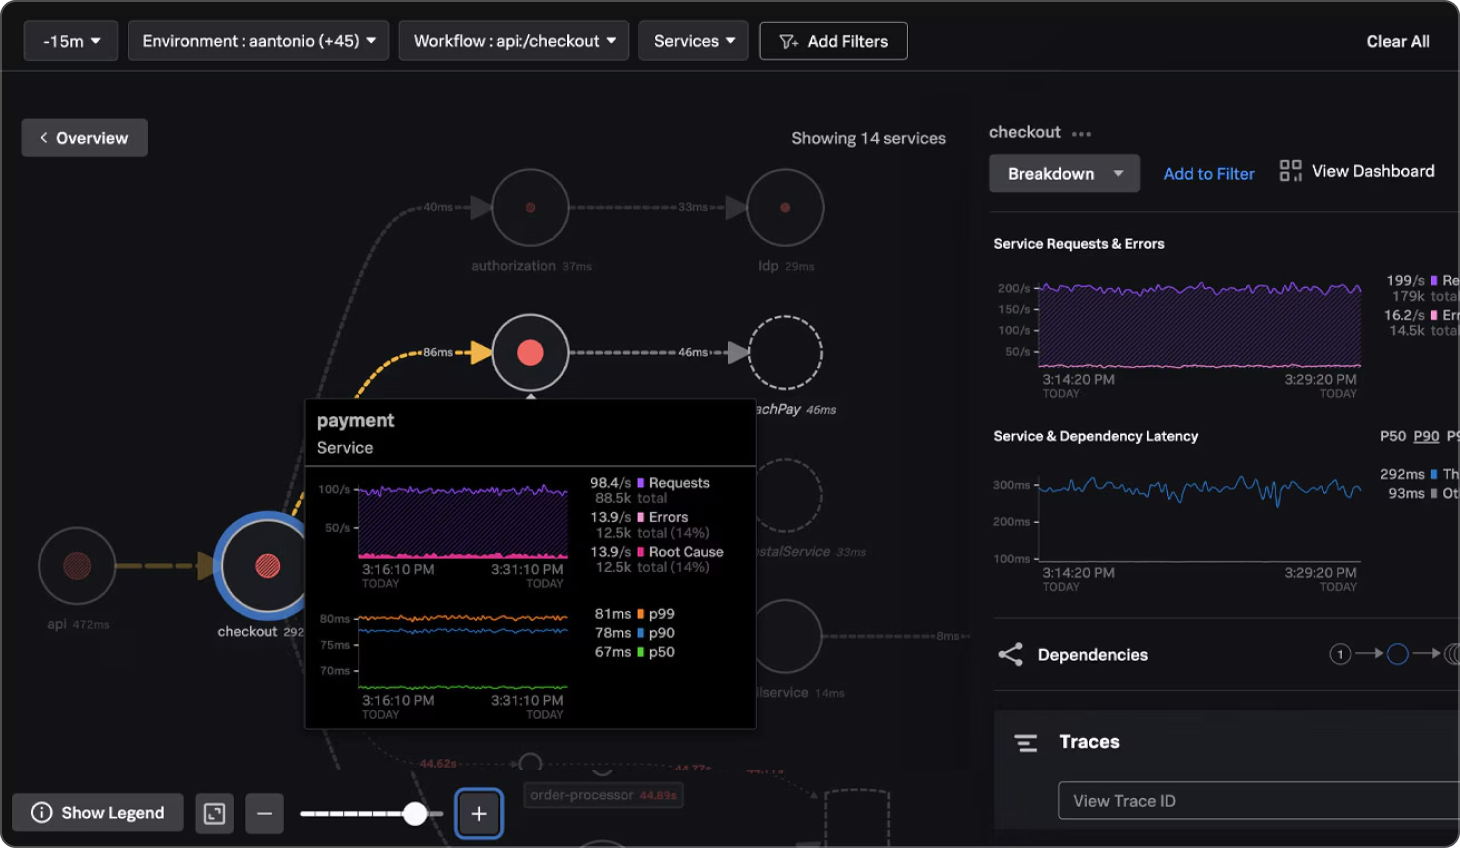Click the orange p99 legend swatch

click(x=641, y=614)
